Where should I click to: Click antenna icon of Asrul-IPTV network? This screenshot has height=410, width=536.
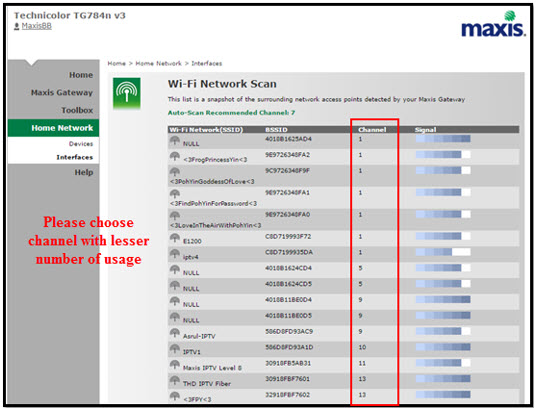click(x=175, y=333)
